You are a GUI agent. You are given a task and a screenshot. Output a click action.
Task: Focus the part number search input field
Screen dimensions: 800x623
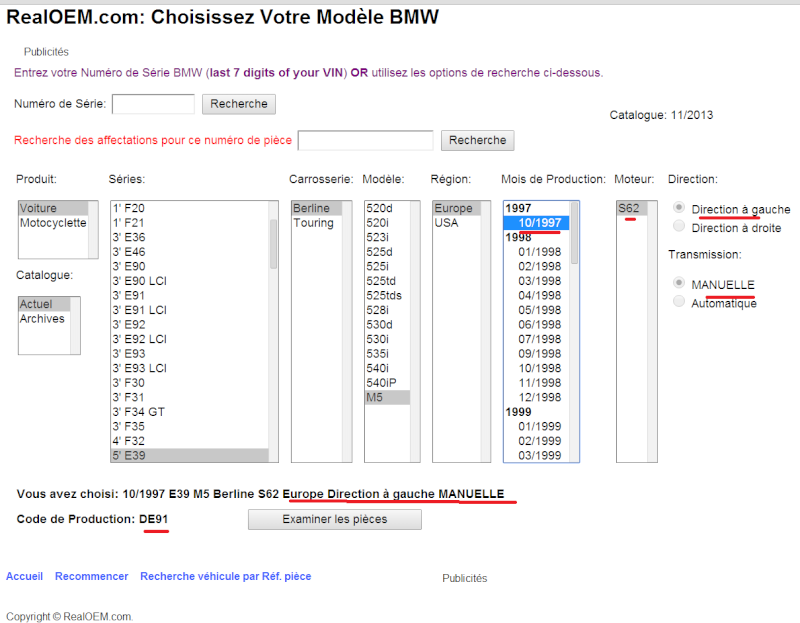pyautogui.click(x=365, y=140)
